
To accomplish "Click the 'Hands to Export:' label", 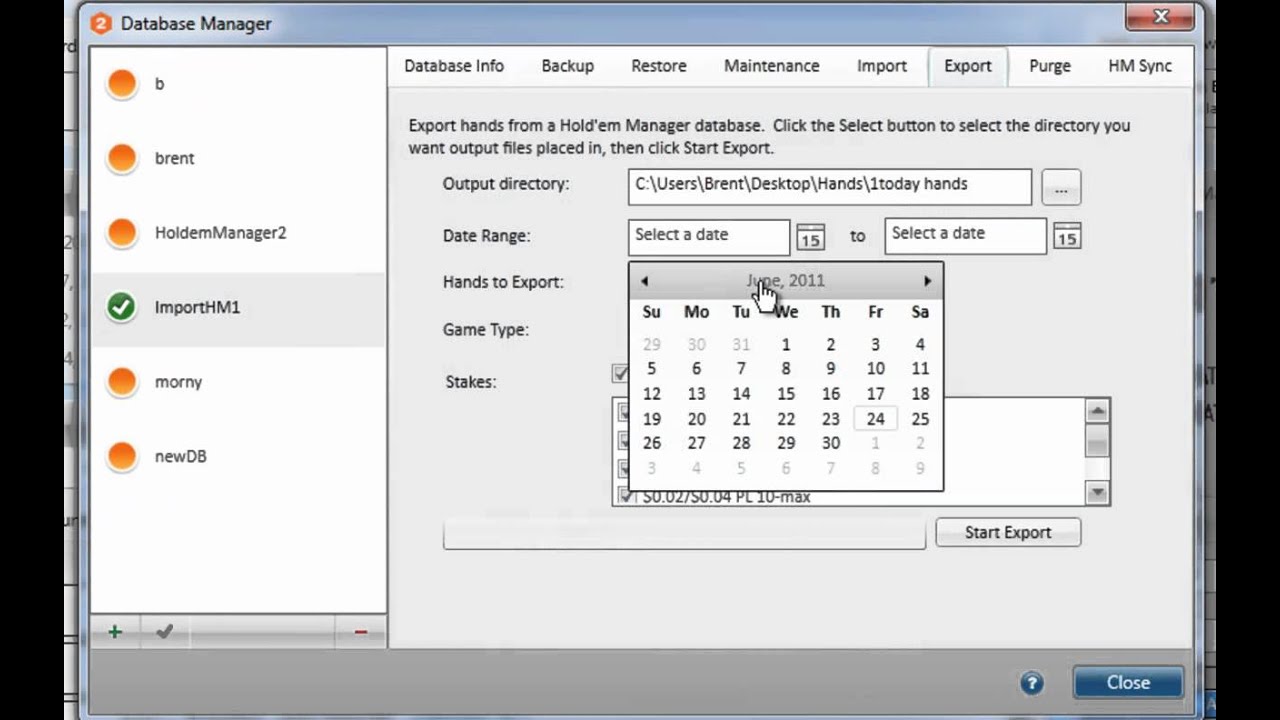I will [x=503, y=282].
